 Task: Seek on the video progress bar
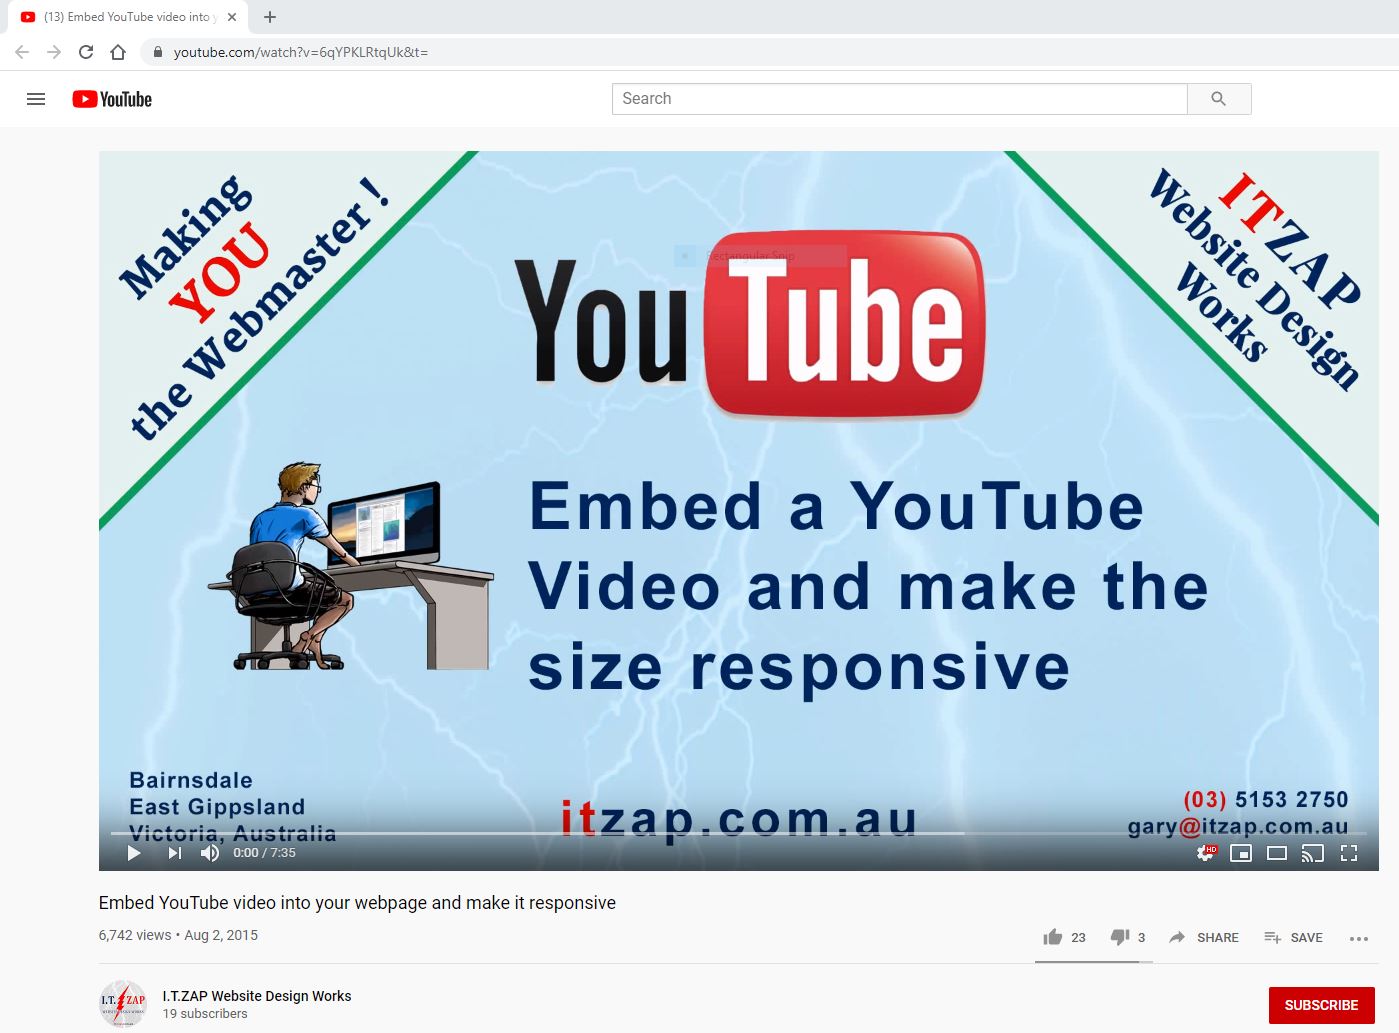point(738,833)
